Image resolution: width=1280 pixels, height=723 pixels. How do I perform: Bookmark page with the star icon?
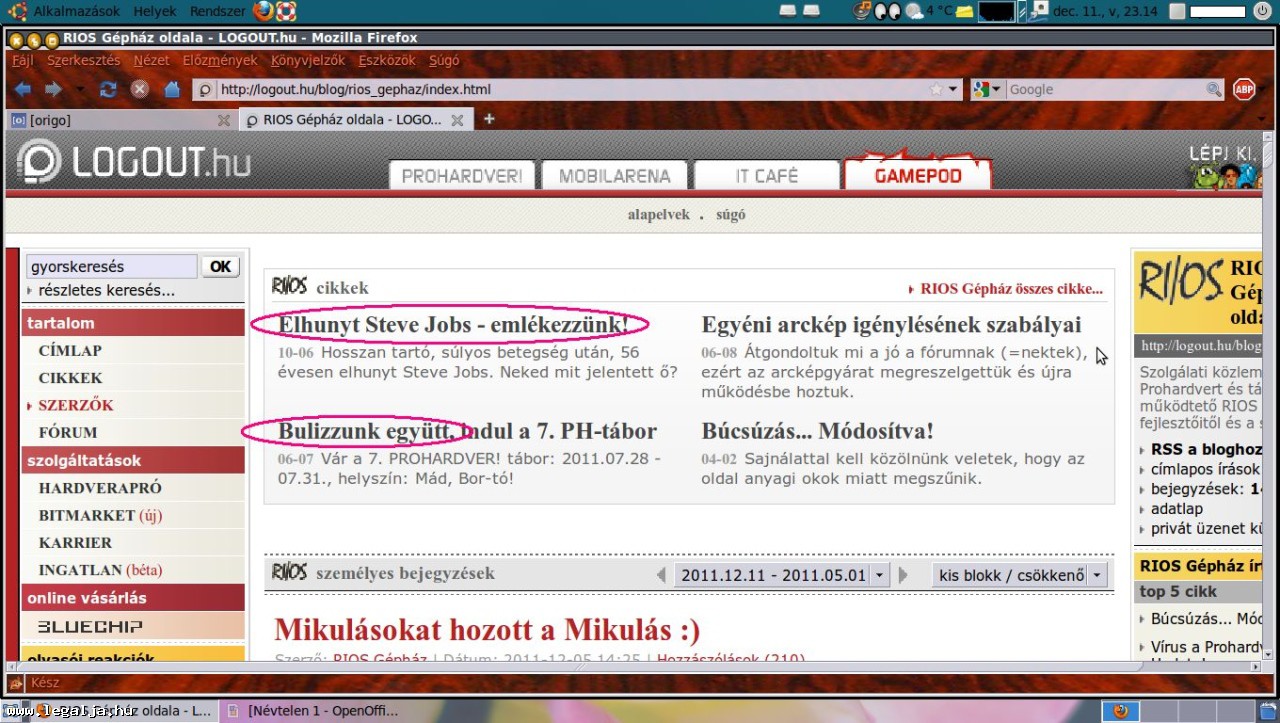(936, 89)
